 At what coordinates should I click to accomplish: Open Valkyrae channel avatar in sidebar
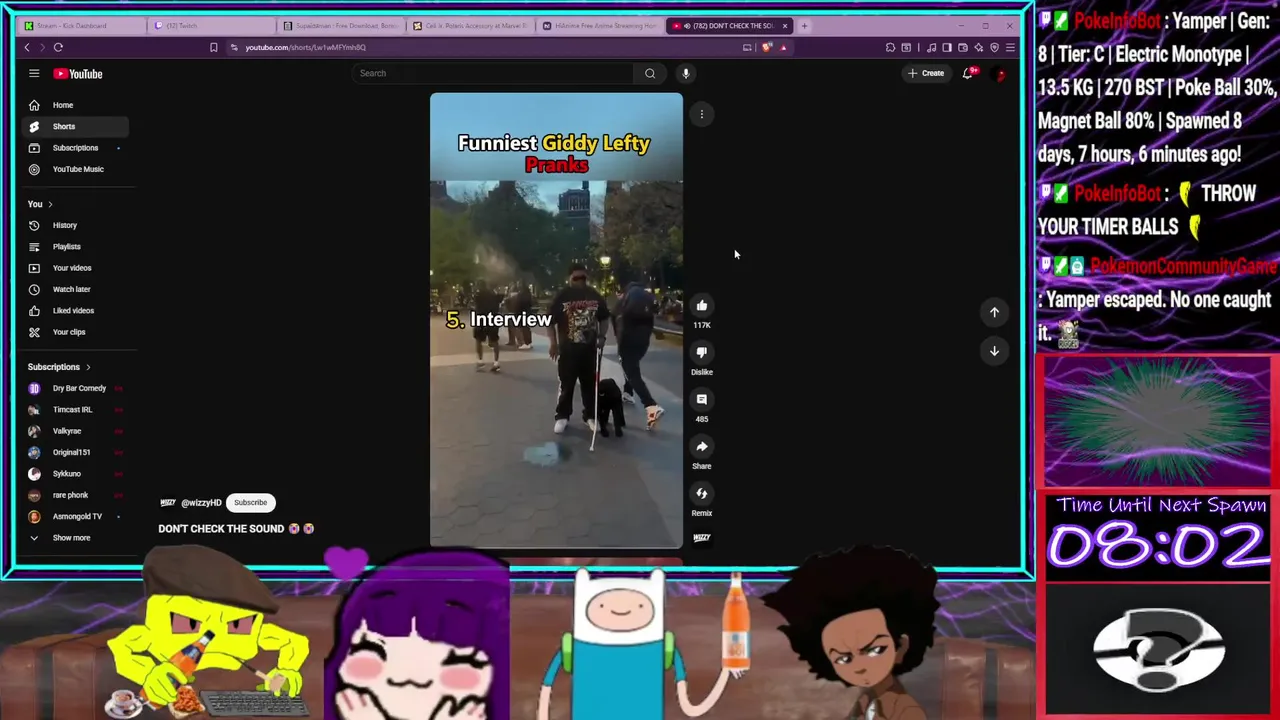pyautogui.click(x=34, y=431)
